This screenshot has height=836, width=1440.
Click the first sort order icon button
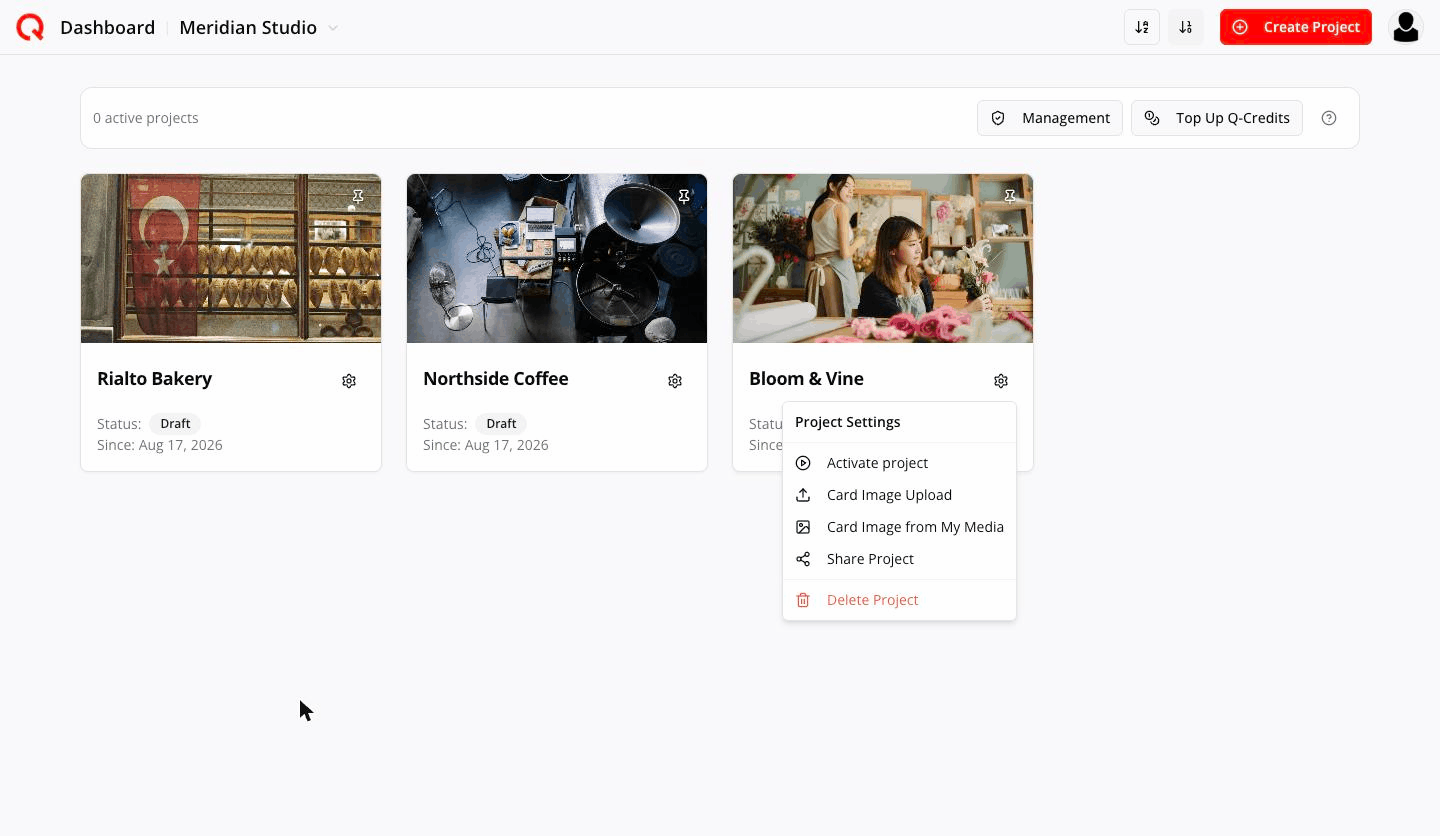pyautogui.click(x=1142, y=27)
